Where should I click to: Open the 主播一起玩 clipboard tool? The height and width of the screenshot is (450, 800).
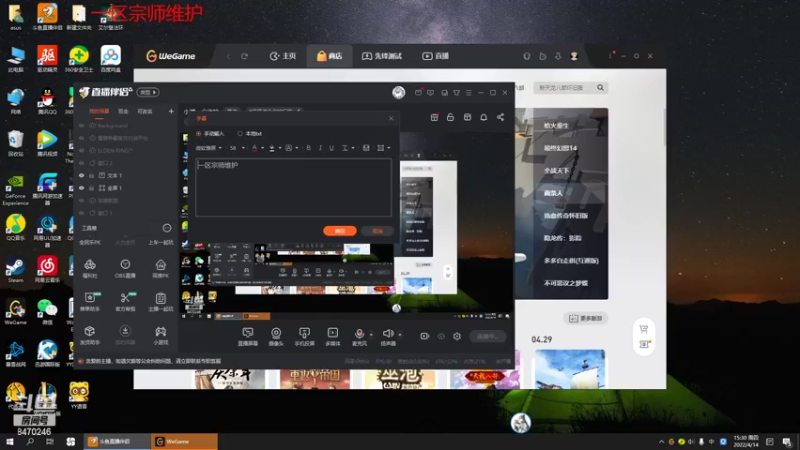point(160,301)
